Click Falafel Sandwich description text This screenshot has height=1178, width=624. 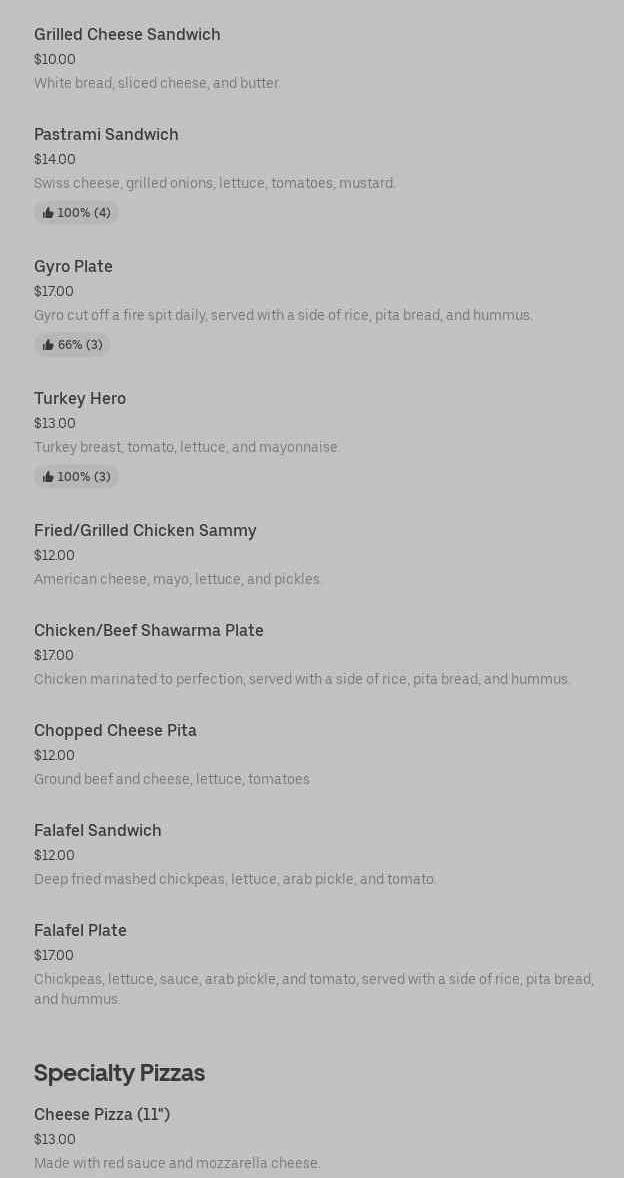[235, 879]
